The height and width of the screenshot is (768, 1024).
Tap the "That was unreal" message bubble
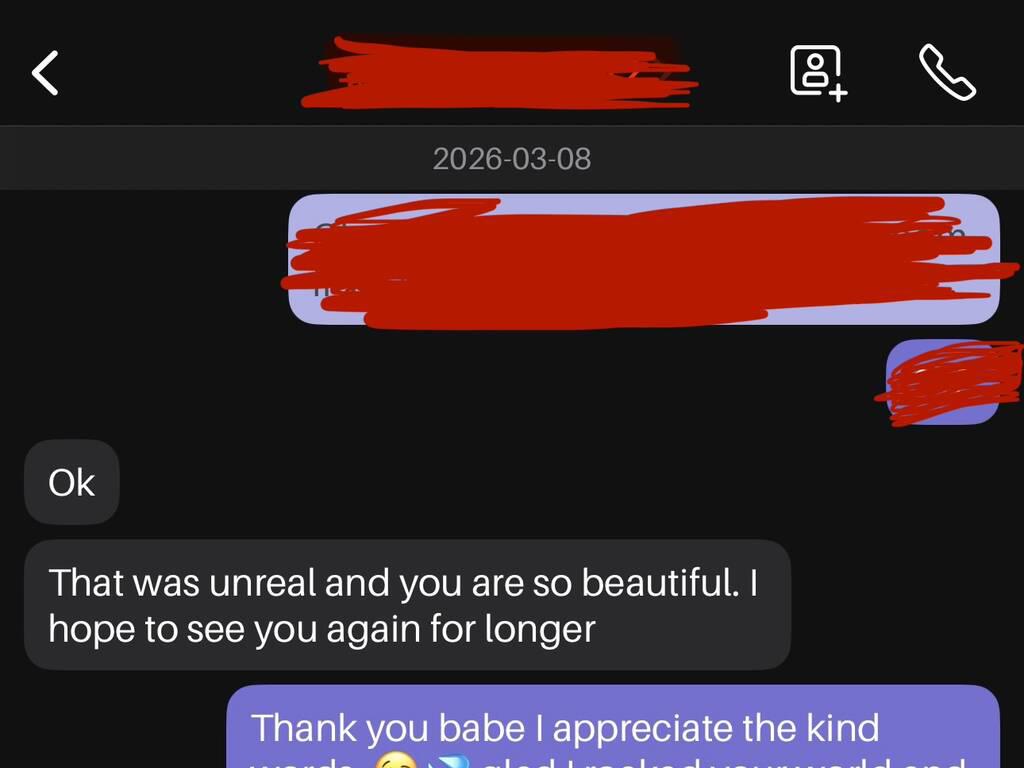click(408, 605)
